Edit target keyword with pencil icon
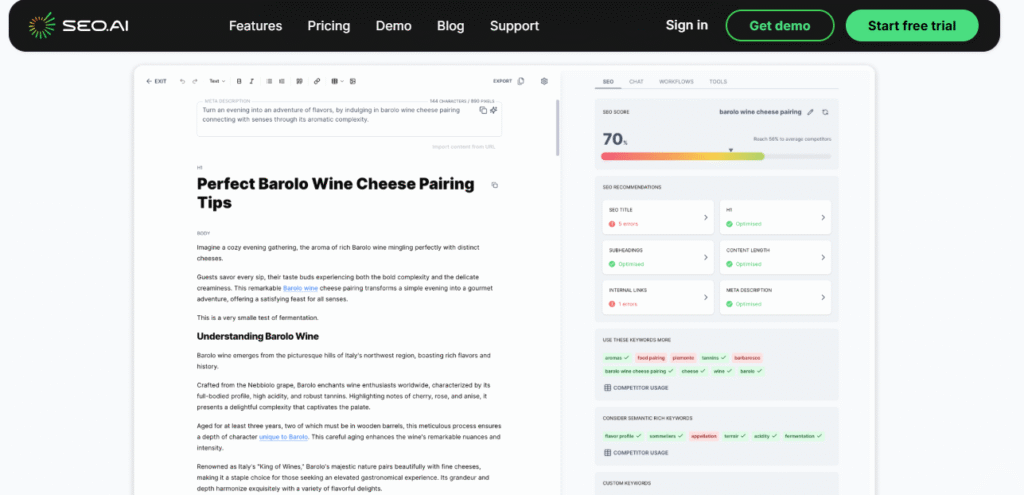Screen dimensions: 1024x495 [811, 112]
